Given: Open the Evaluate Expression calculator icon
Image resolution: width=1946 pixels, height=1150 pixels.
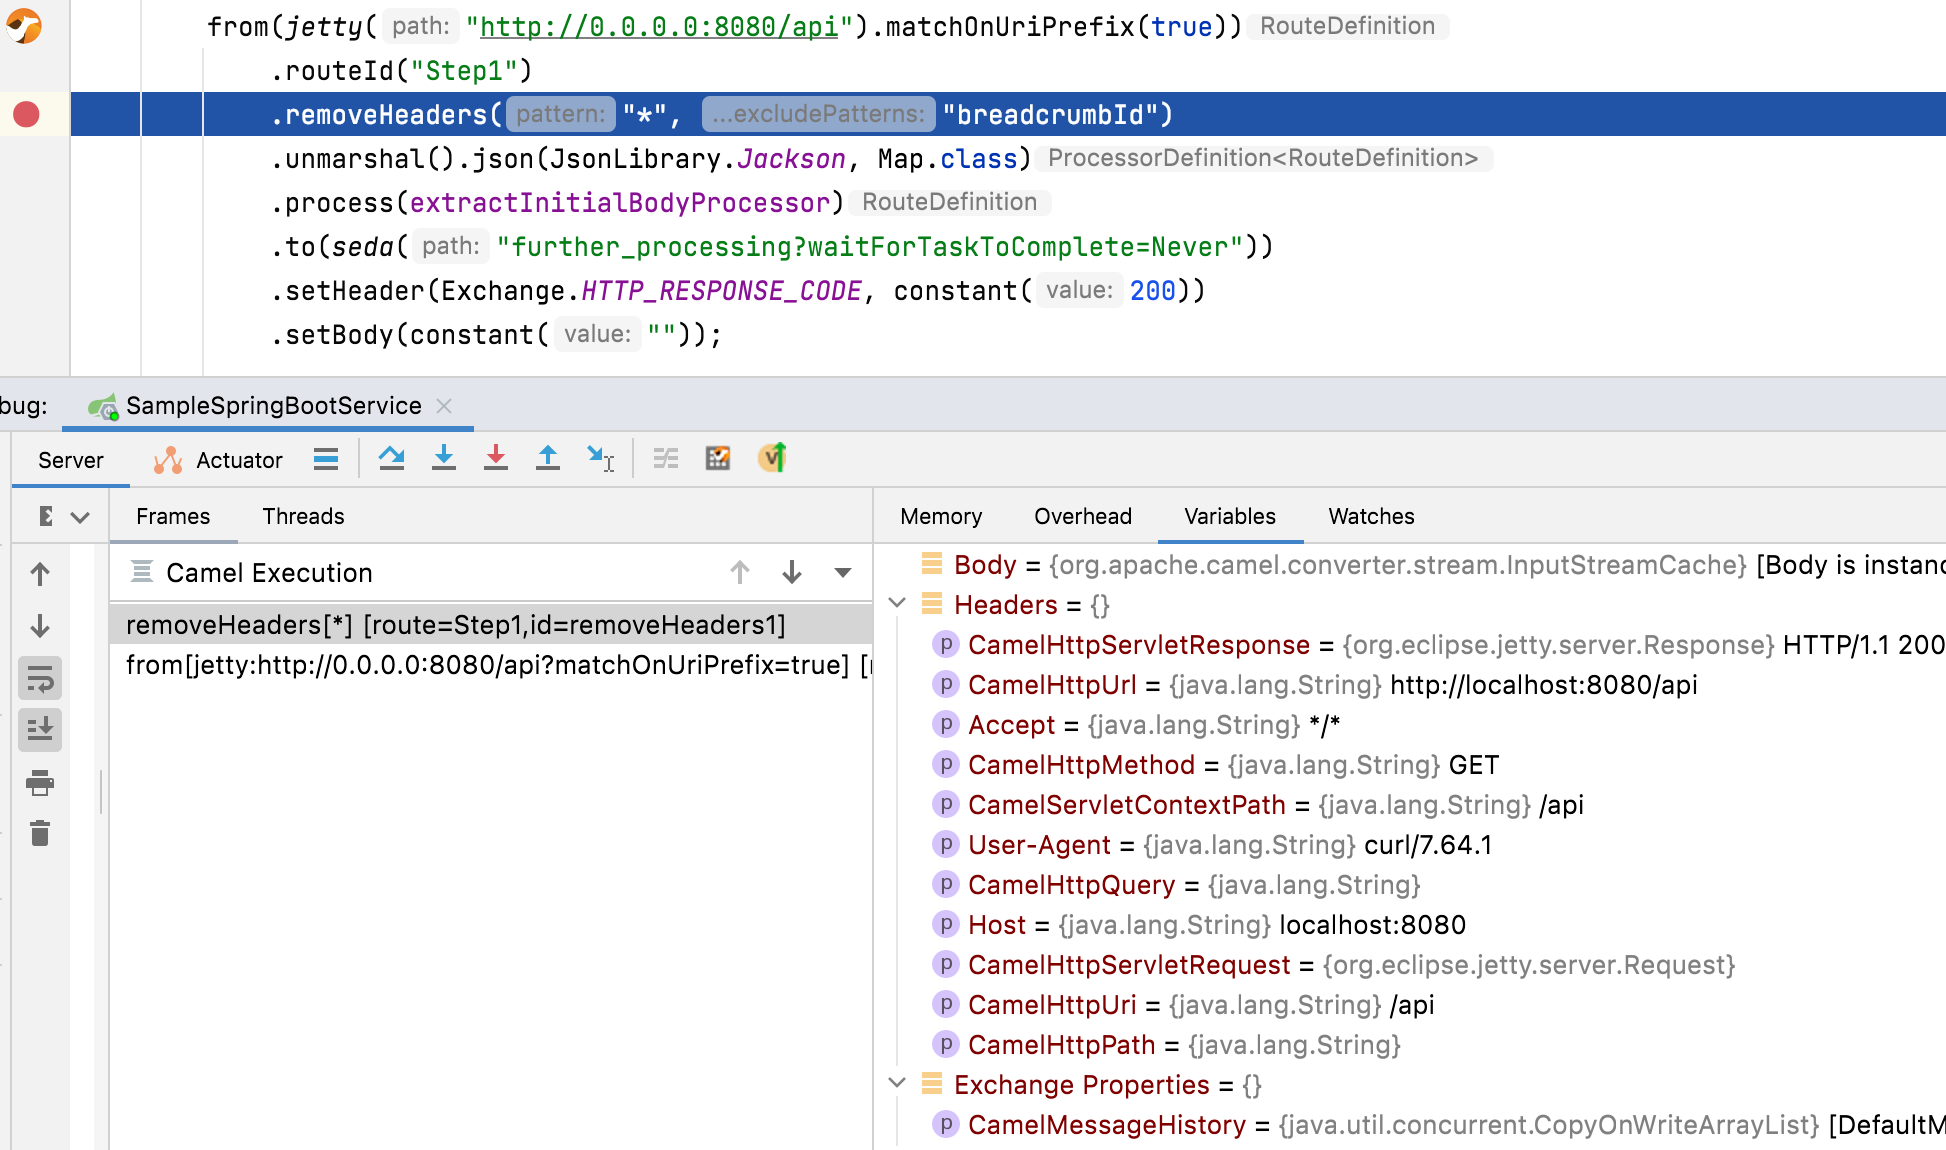Looking at the screenshot, I should (x=718, y=459).
